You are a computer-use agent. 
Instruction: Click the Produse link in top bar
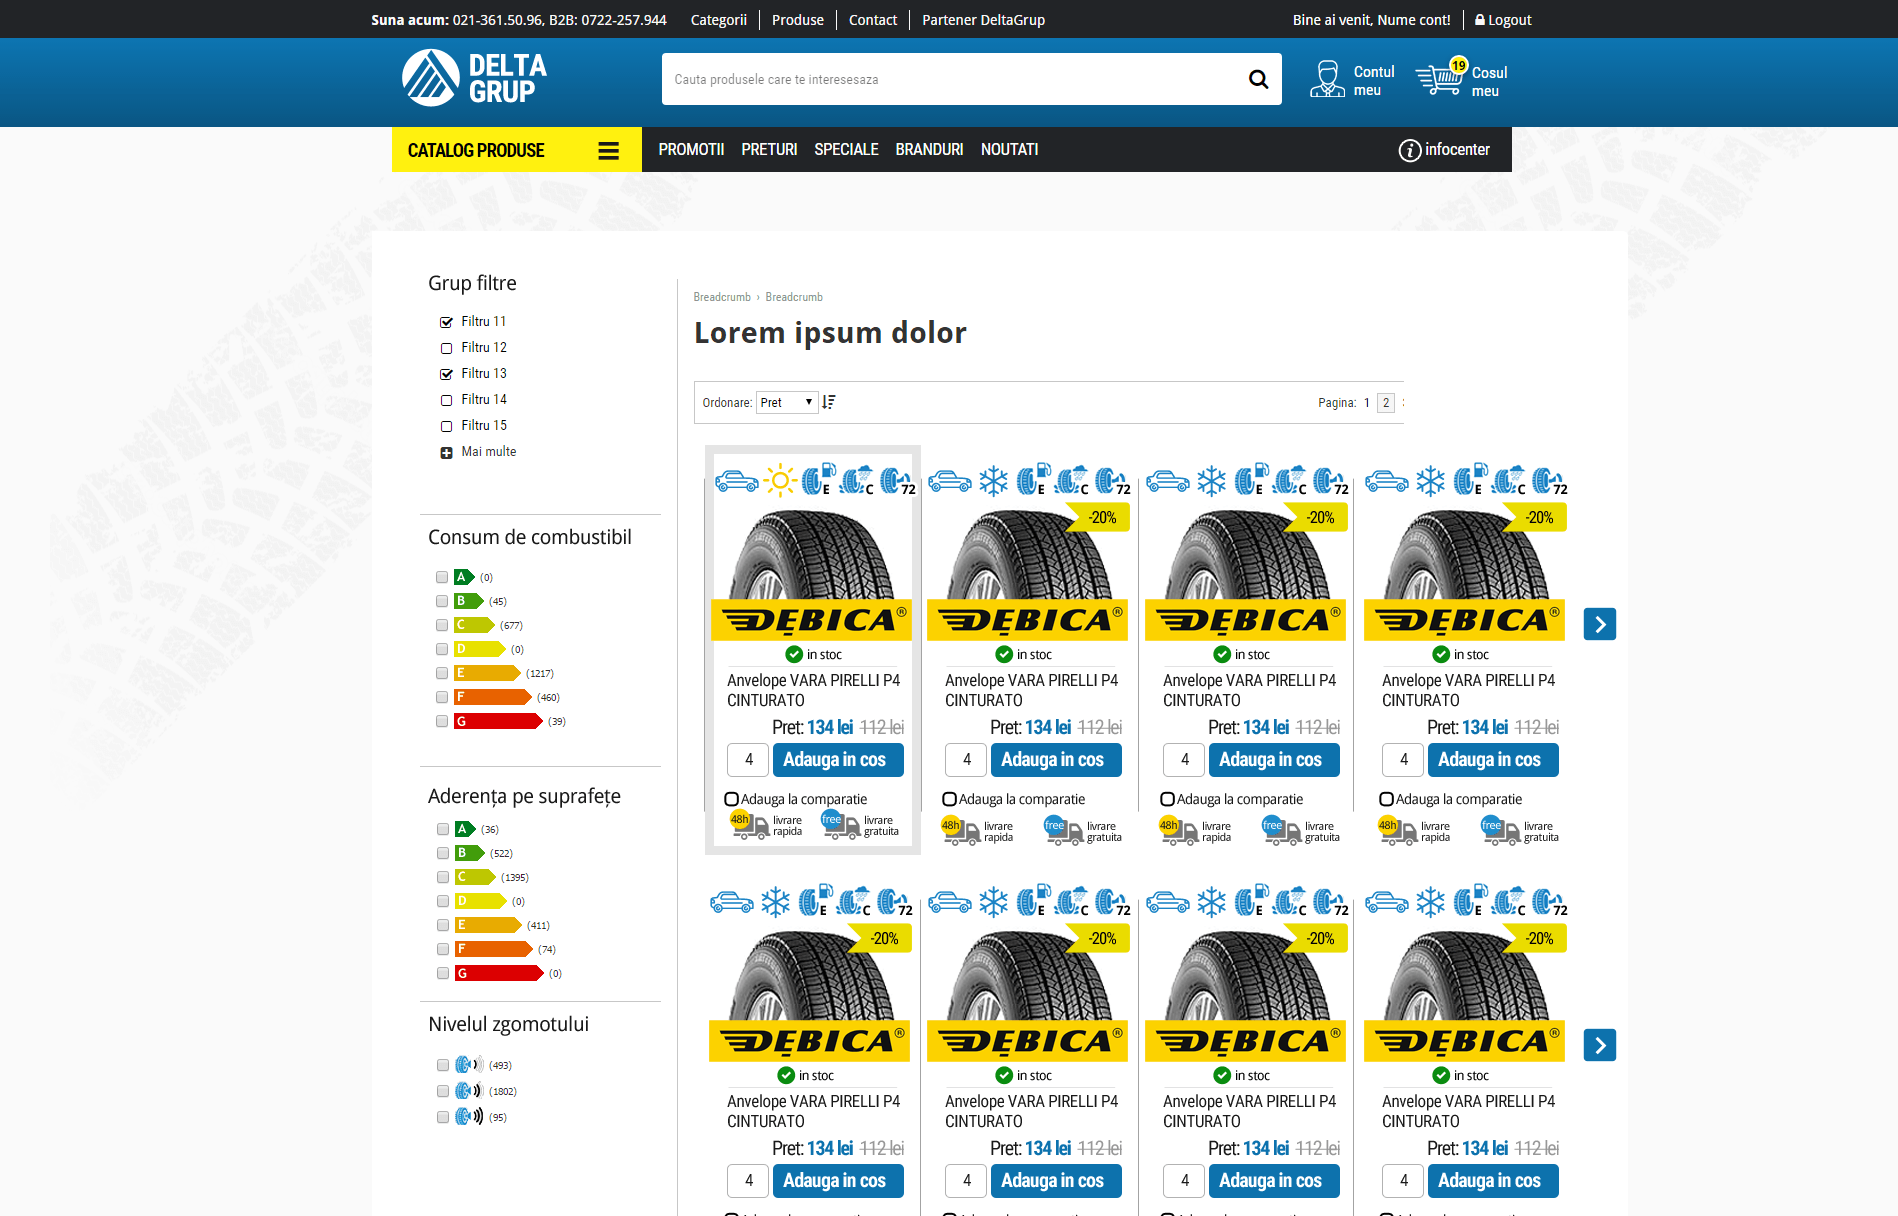click(x=797, y=20)
